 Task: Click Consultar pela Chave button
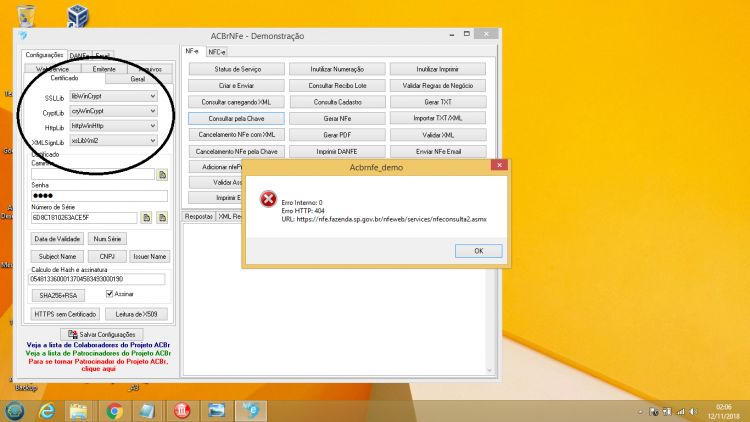pyautogui.click(x=237, y=118)
